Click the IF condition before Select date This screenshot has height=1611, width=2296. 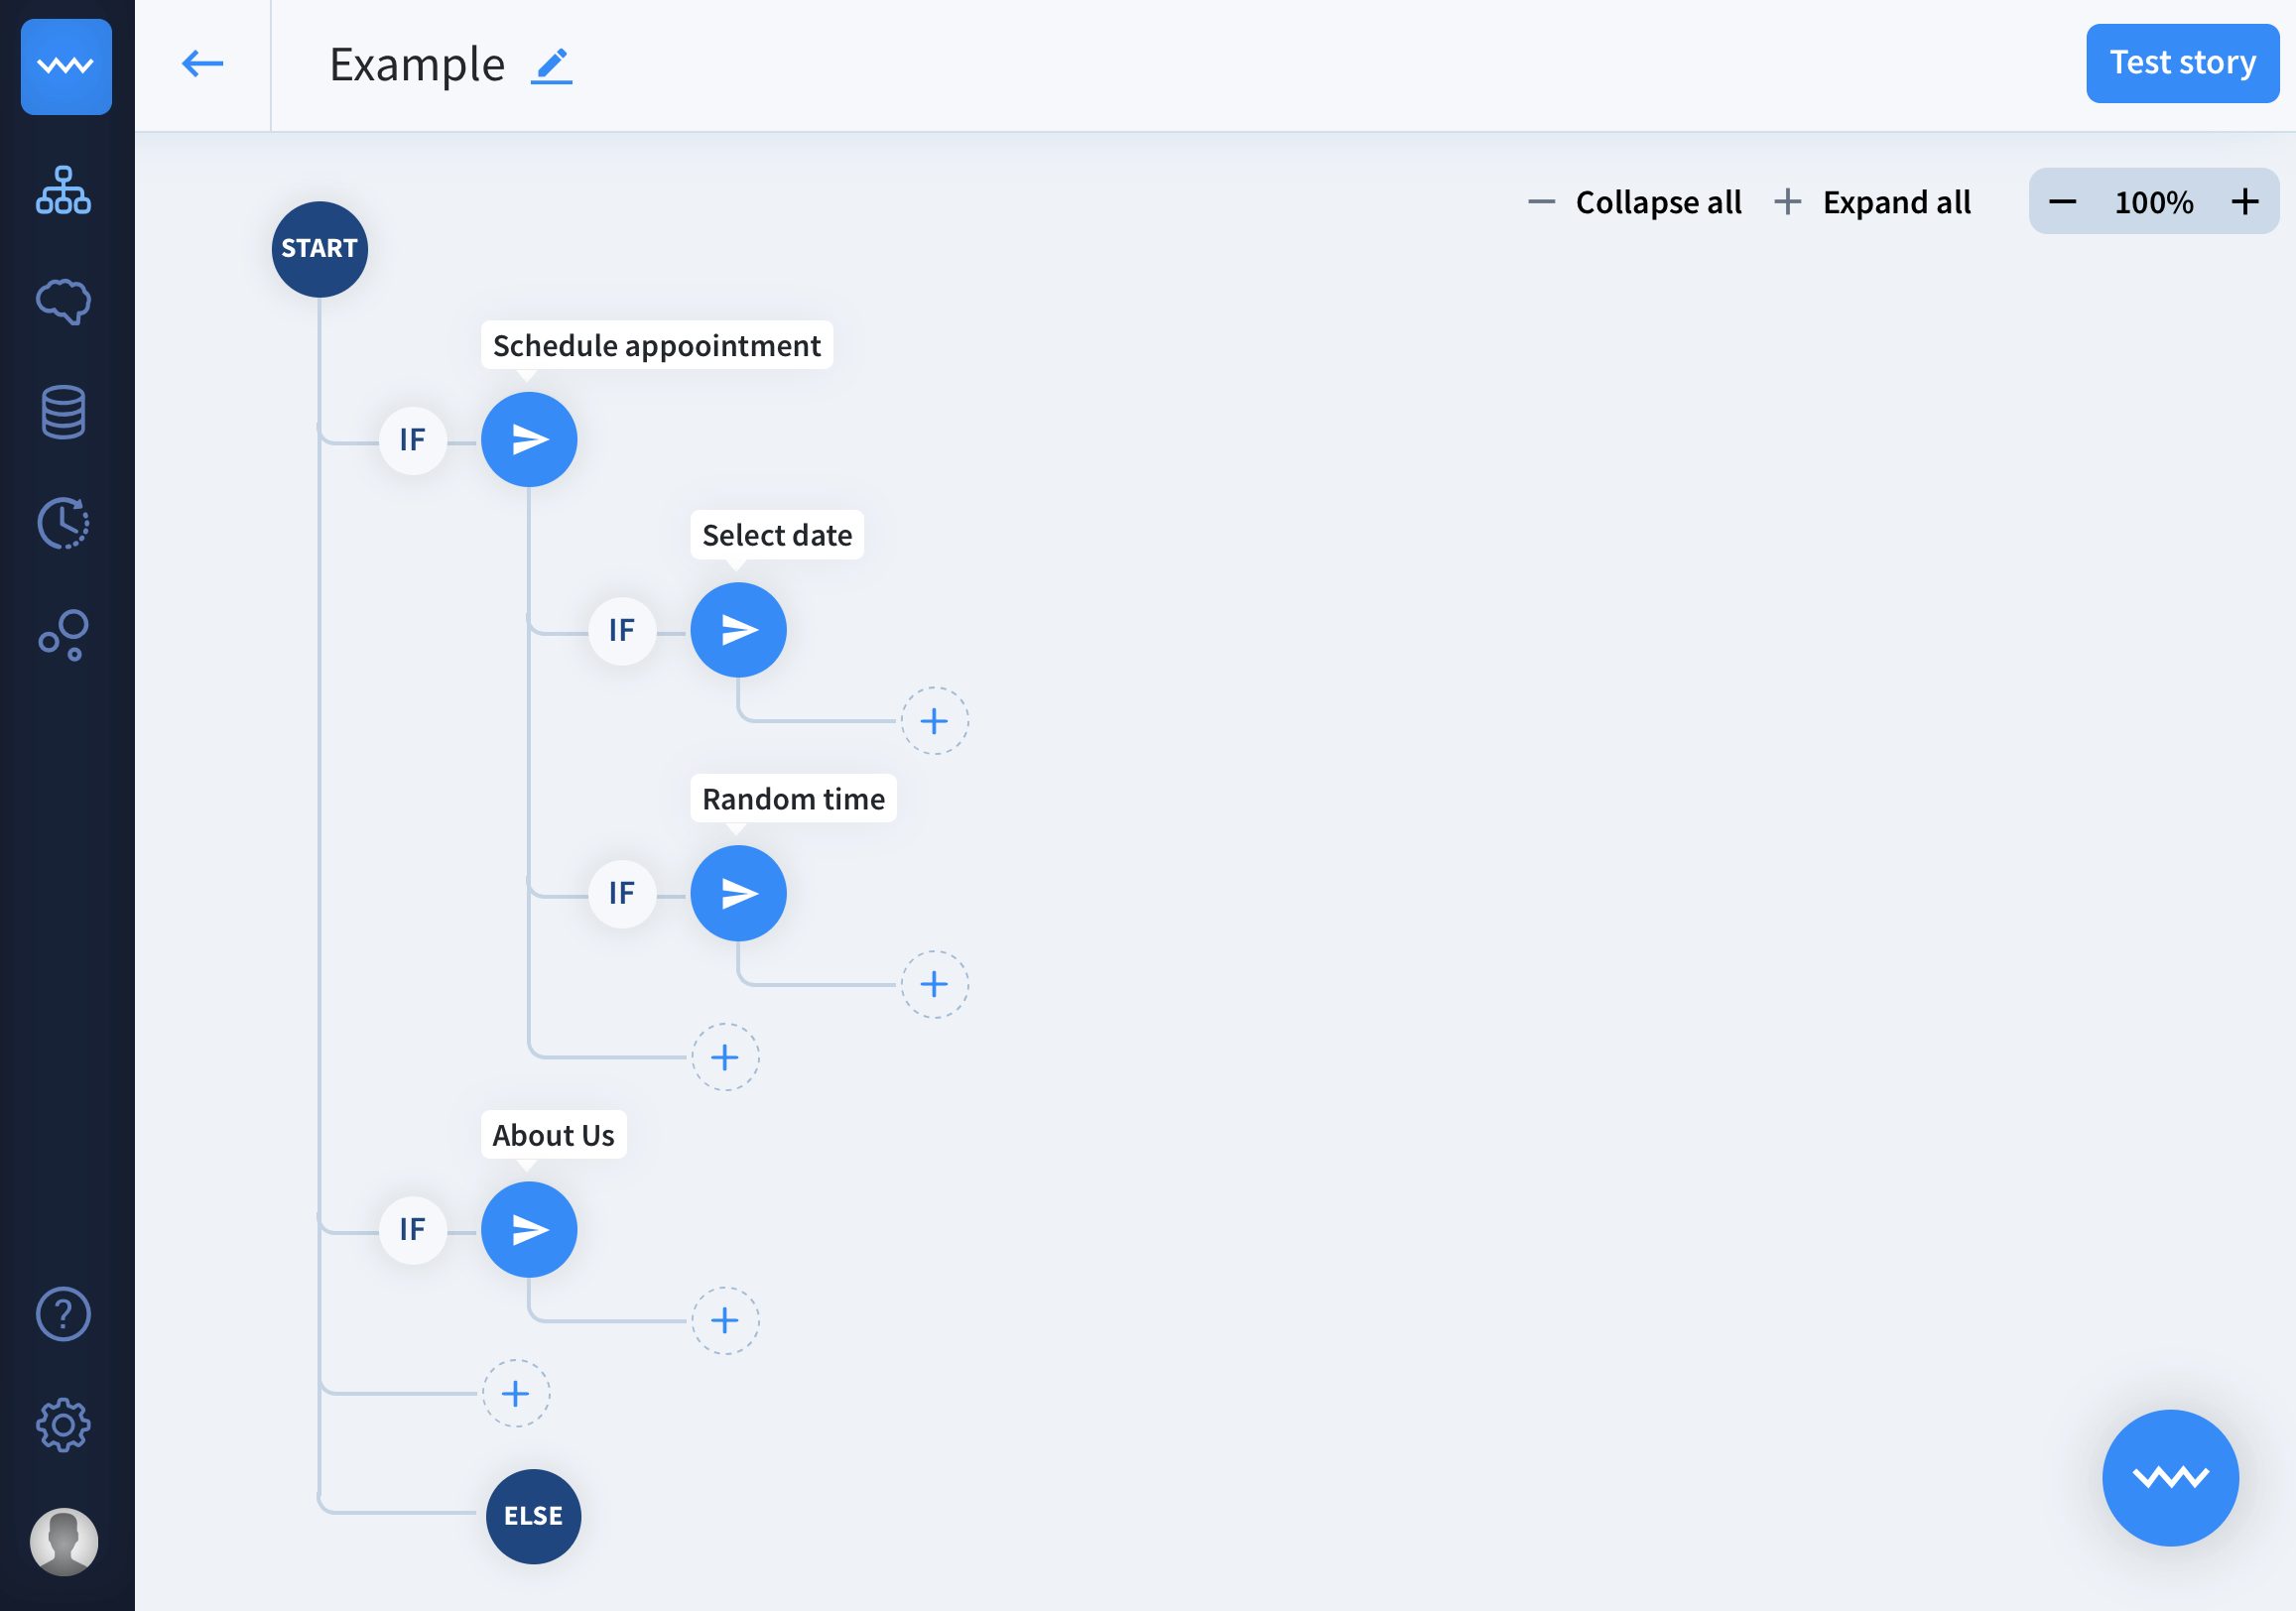pyautogui.click(x=622, y=630)
